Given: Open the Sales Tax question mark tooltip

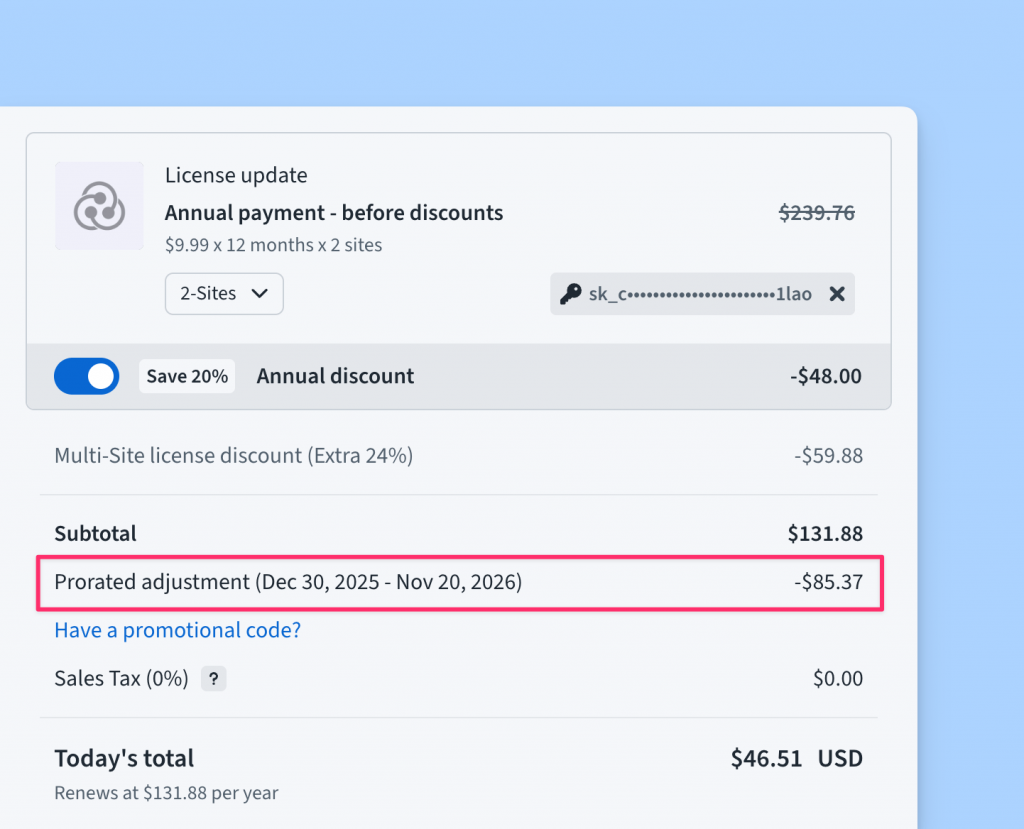Looking at the screenshot, I should pos(213,679).
